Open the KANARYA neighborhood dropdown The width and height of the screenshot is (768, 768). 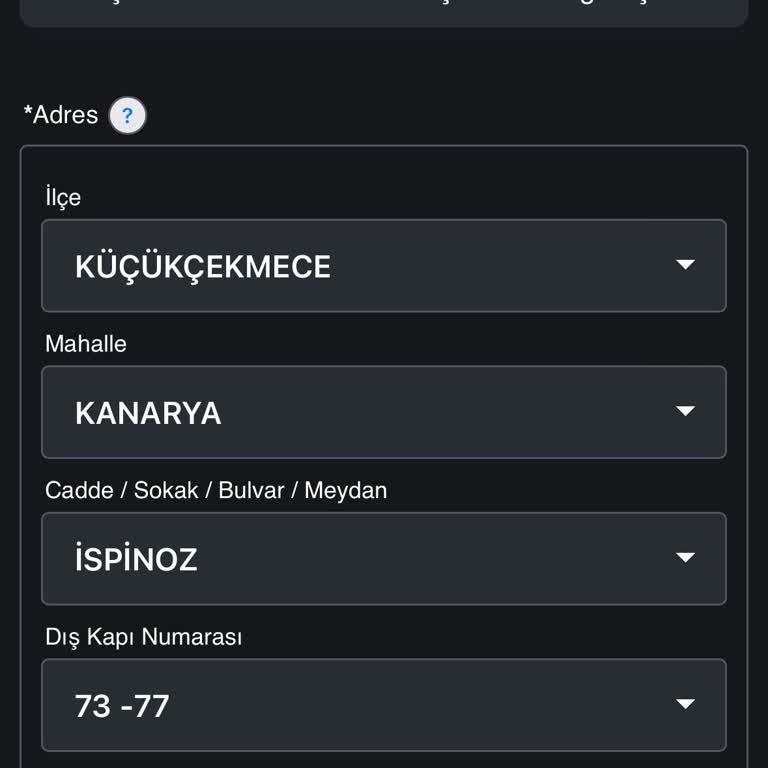click(x=383, y=412)
